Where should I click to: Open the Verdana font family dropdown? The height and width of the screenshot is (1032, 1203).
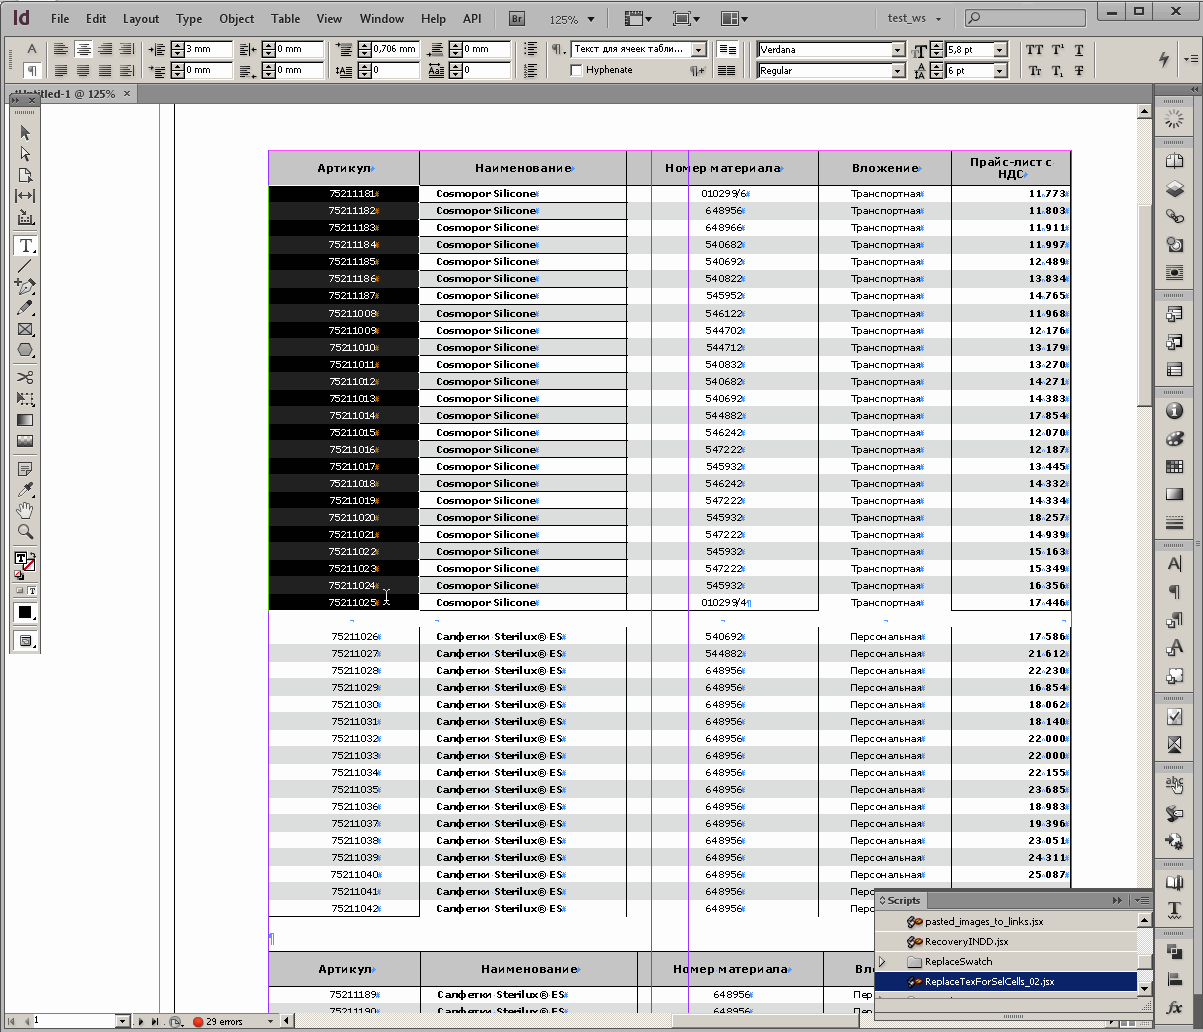pyautogui.click(x=898, y=49)
